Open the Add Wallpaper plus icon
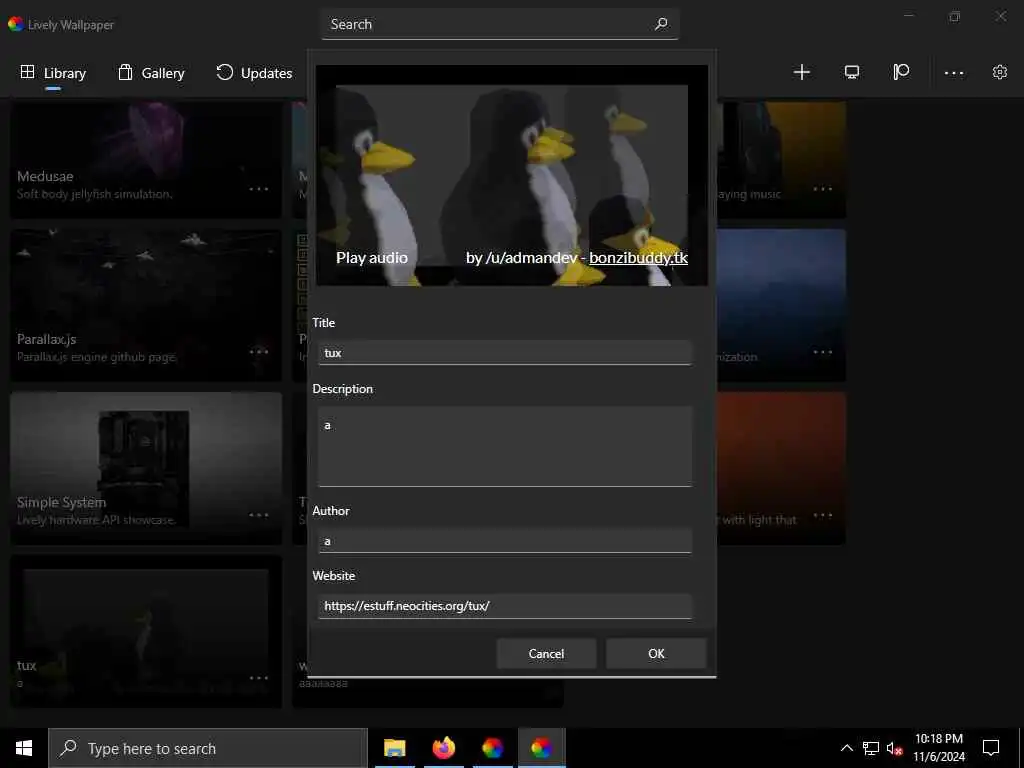 pos(801,72)
